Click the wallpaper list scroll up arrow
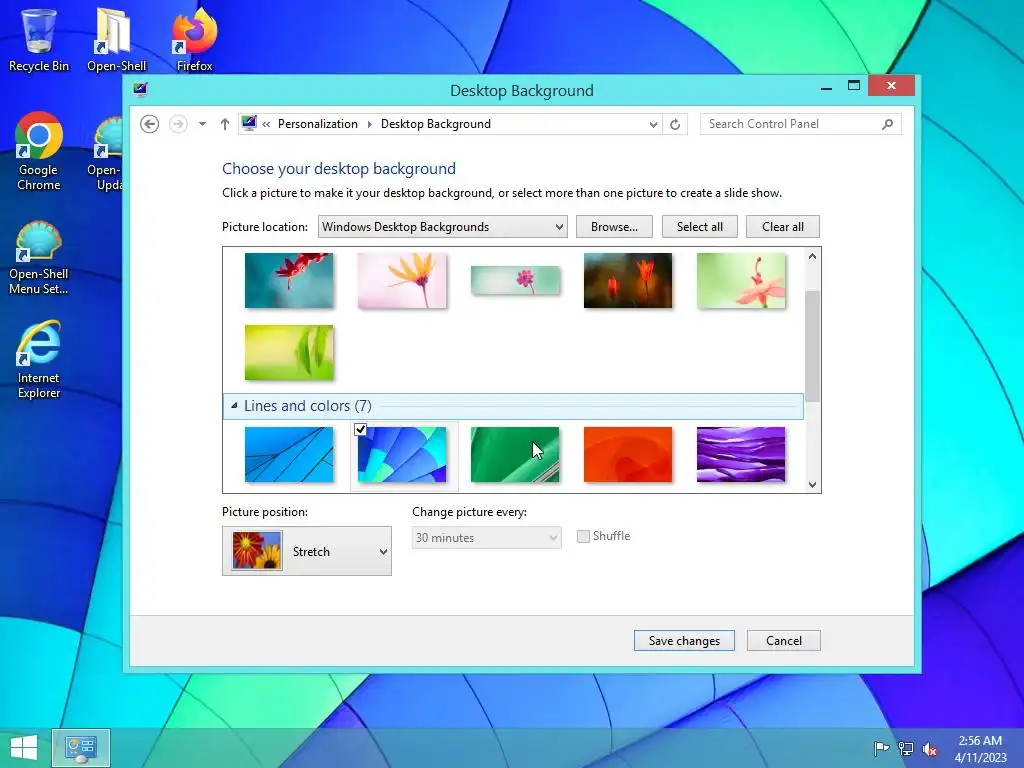Screen dimensions: 1024x768 pos(812,256)
